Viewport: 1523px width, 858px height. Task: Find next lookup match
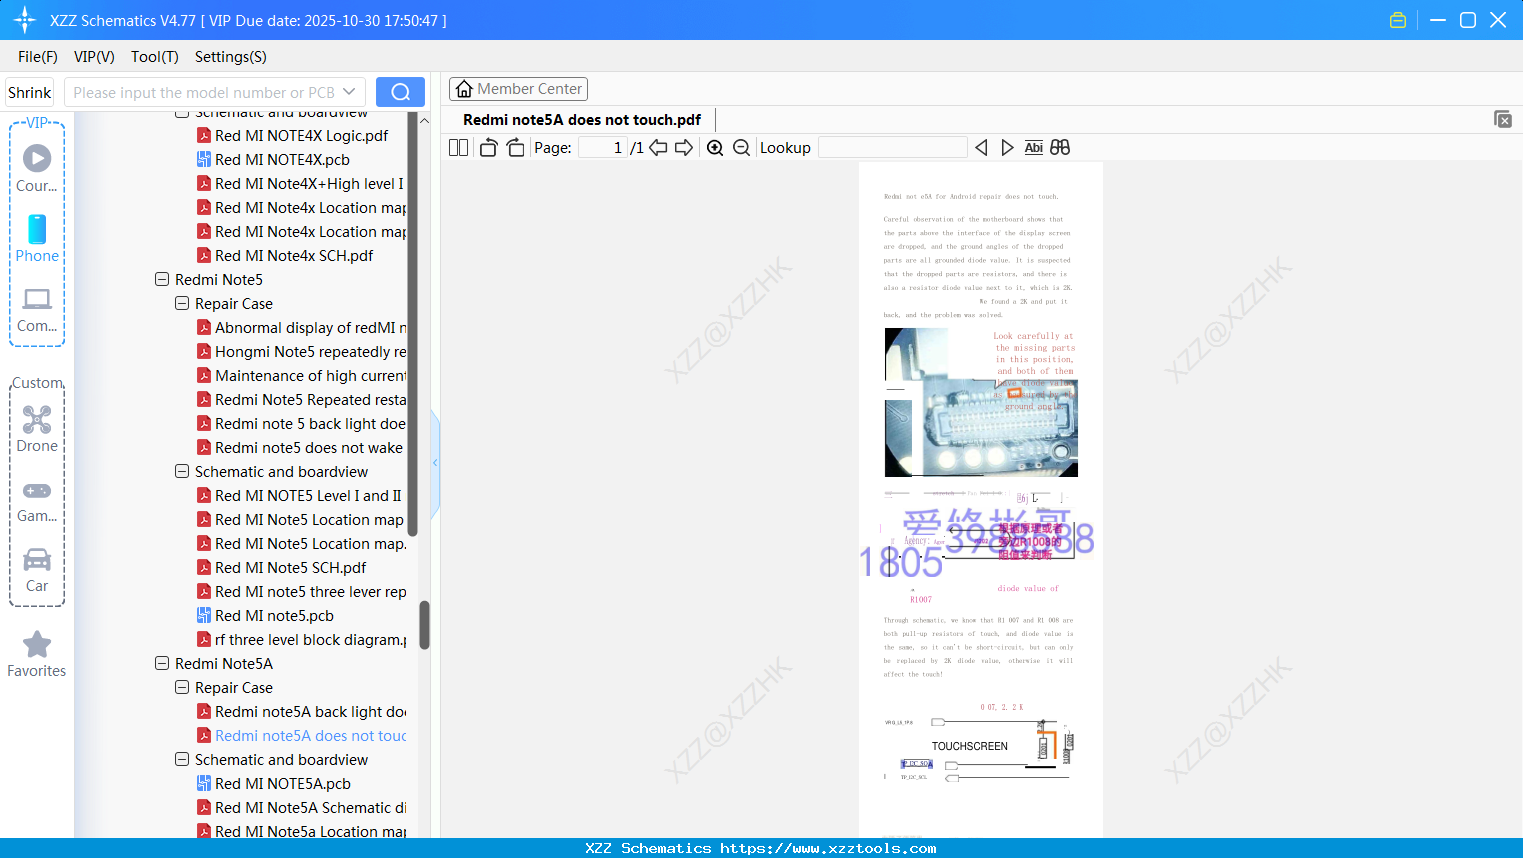(x=1007, y=148)
